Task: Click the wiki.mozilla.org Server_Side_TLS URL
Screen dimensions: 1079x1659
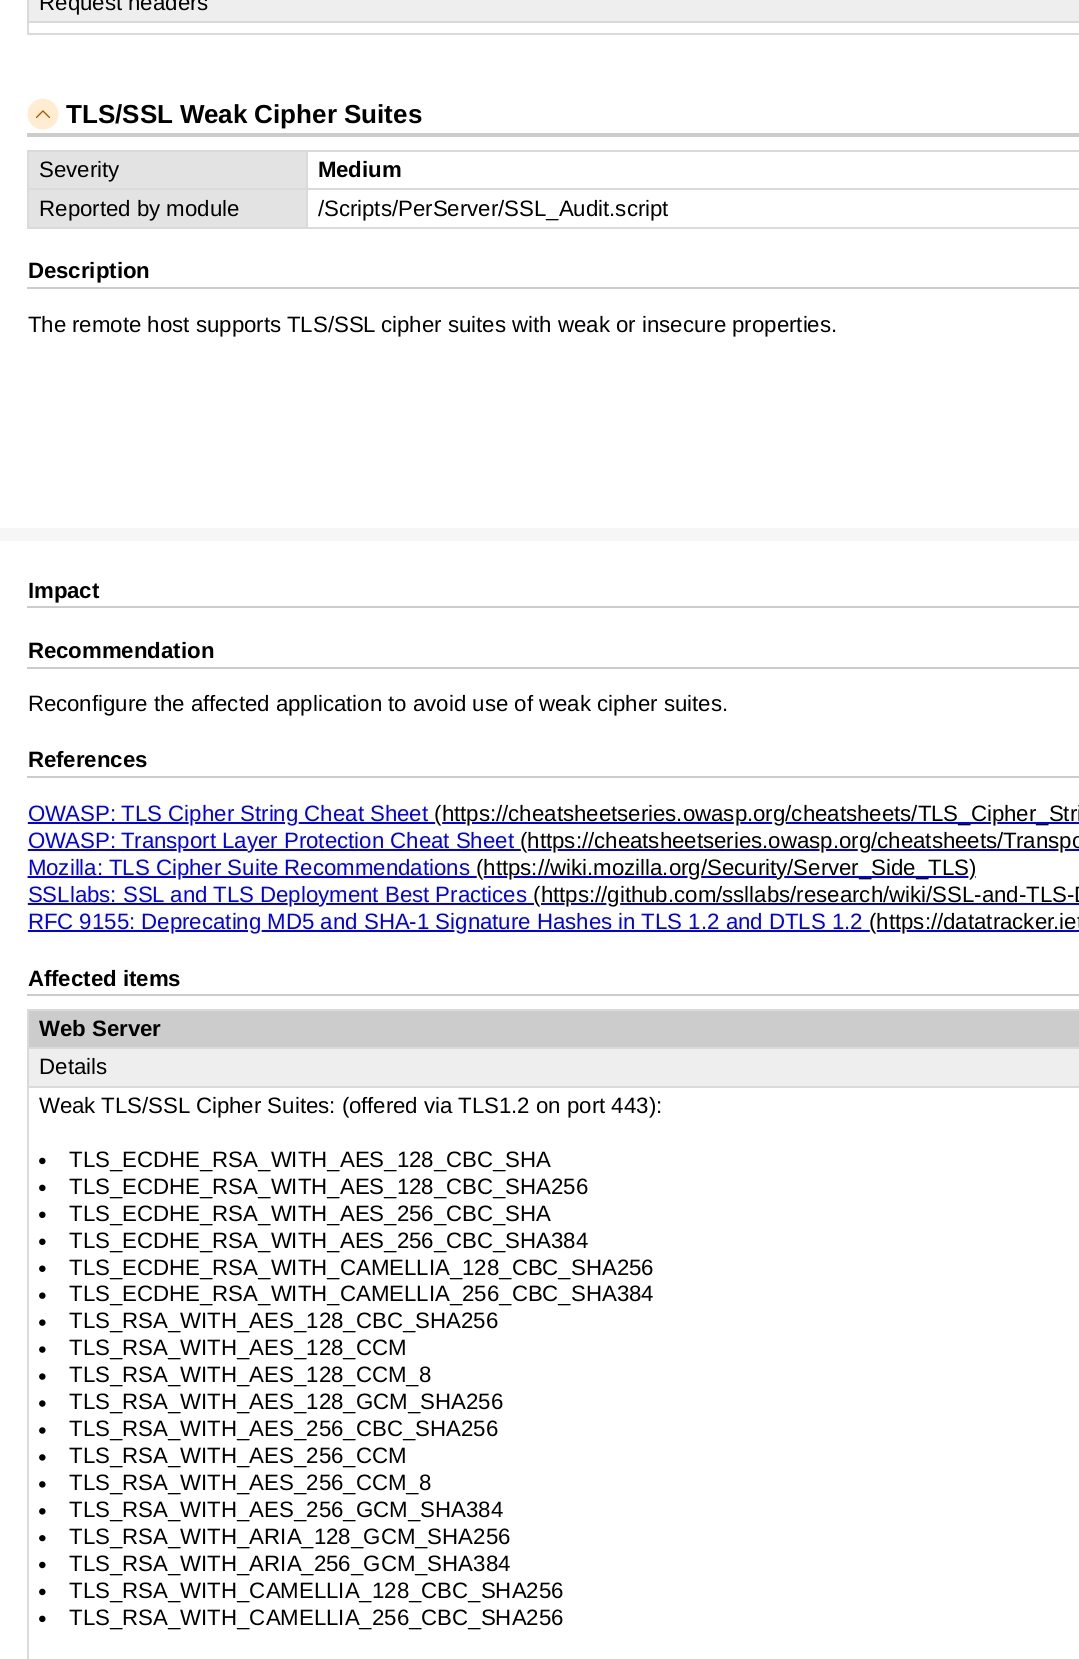Action: [727, 868]
